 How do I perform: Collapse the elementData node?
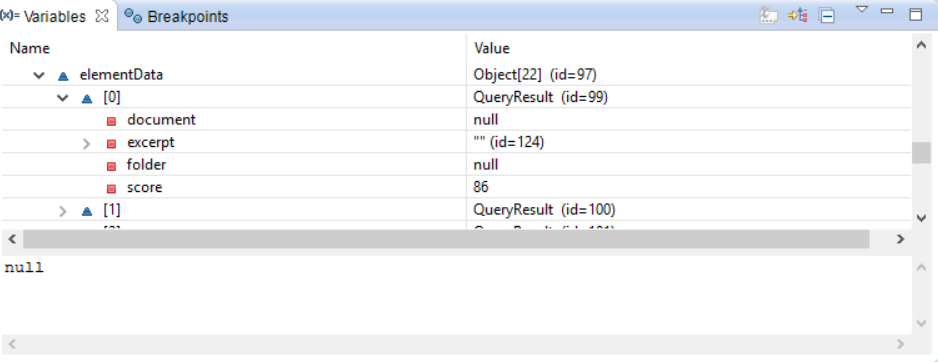pyautogui.click(x=39, y=75)
